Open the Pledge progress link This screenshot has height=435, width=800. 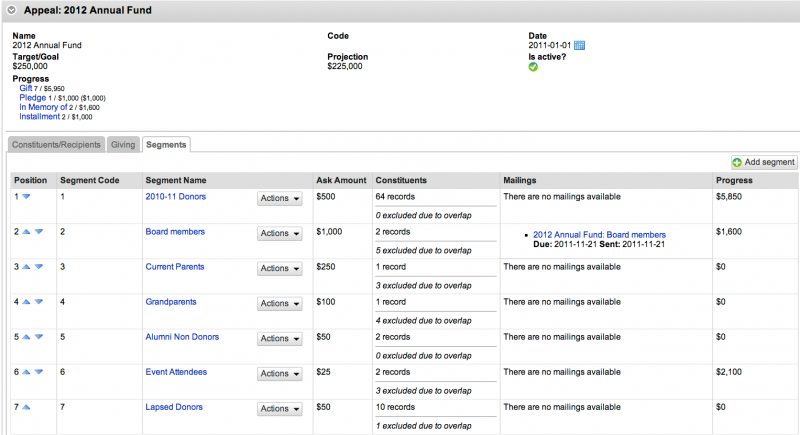33,97
